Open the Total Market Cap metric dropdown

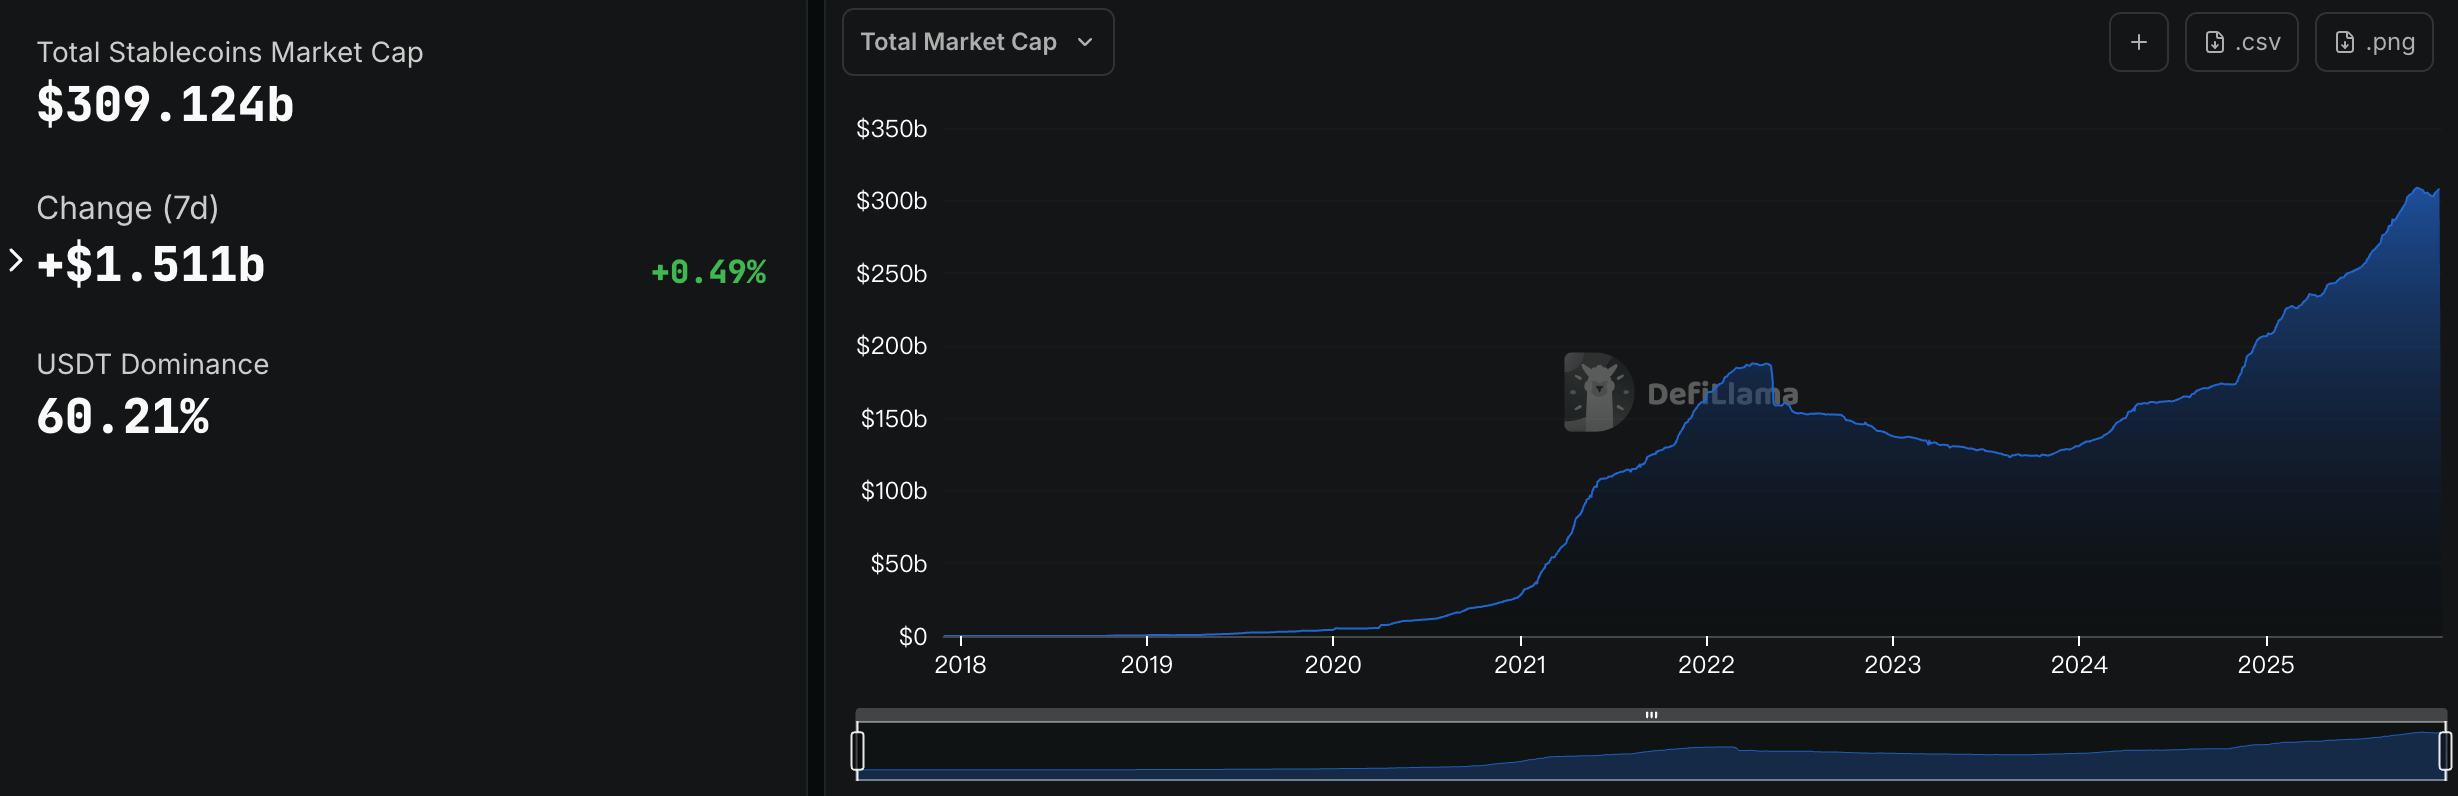(977, 41)
